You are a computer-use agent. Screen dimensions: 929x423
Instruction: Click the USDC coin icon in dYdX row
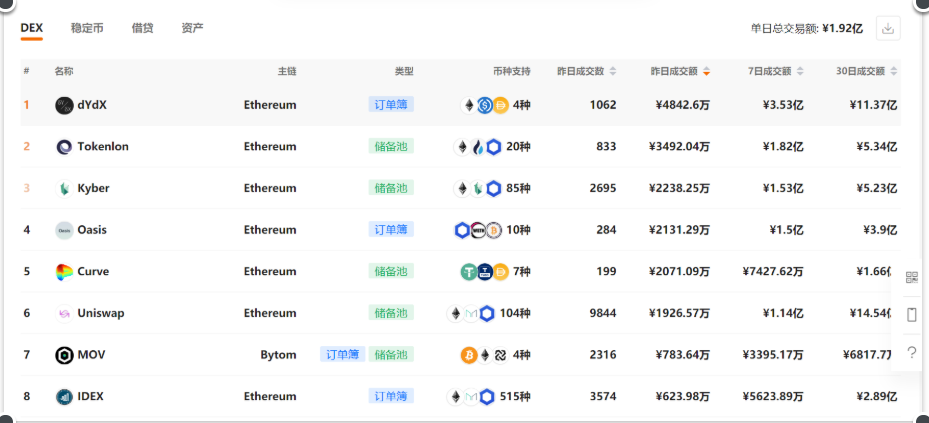coord(485,105)
